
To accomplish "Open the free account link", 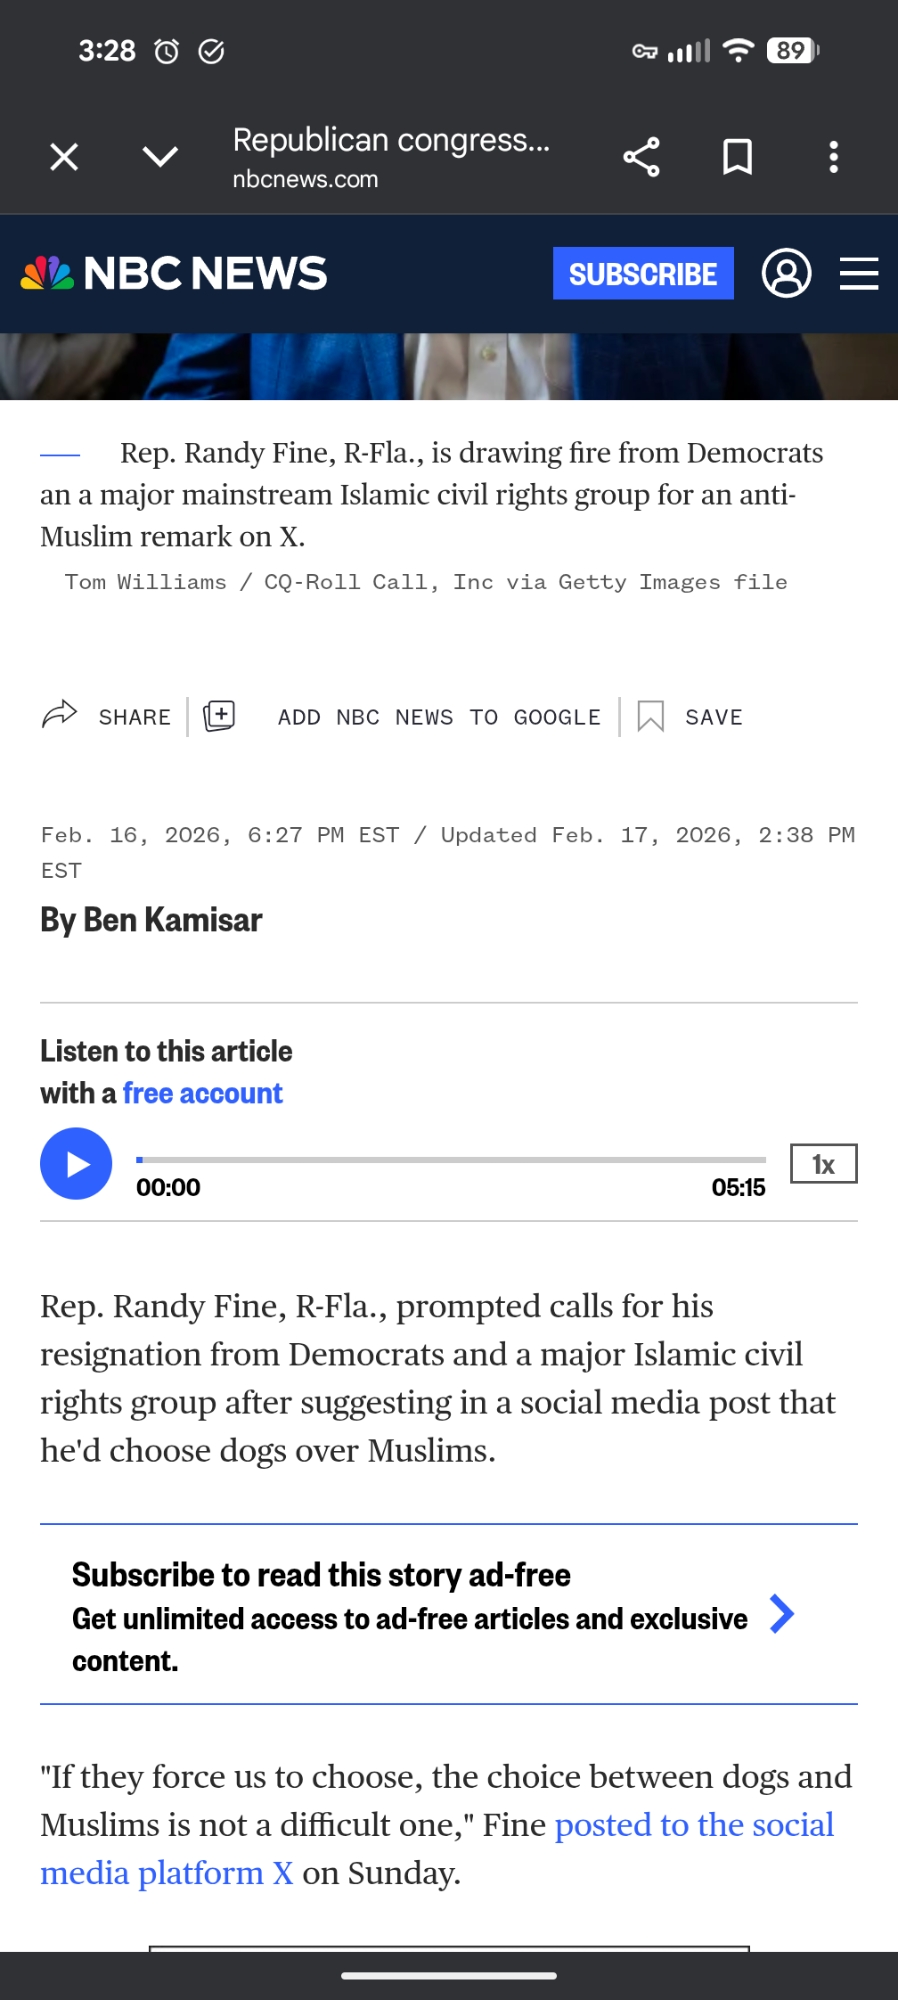I will pos(202,1093).
